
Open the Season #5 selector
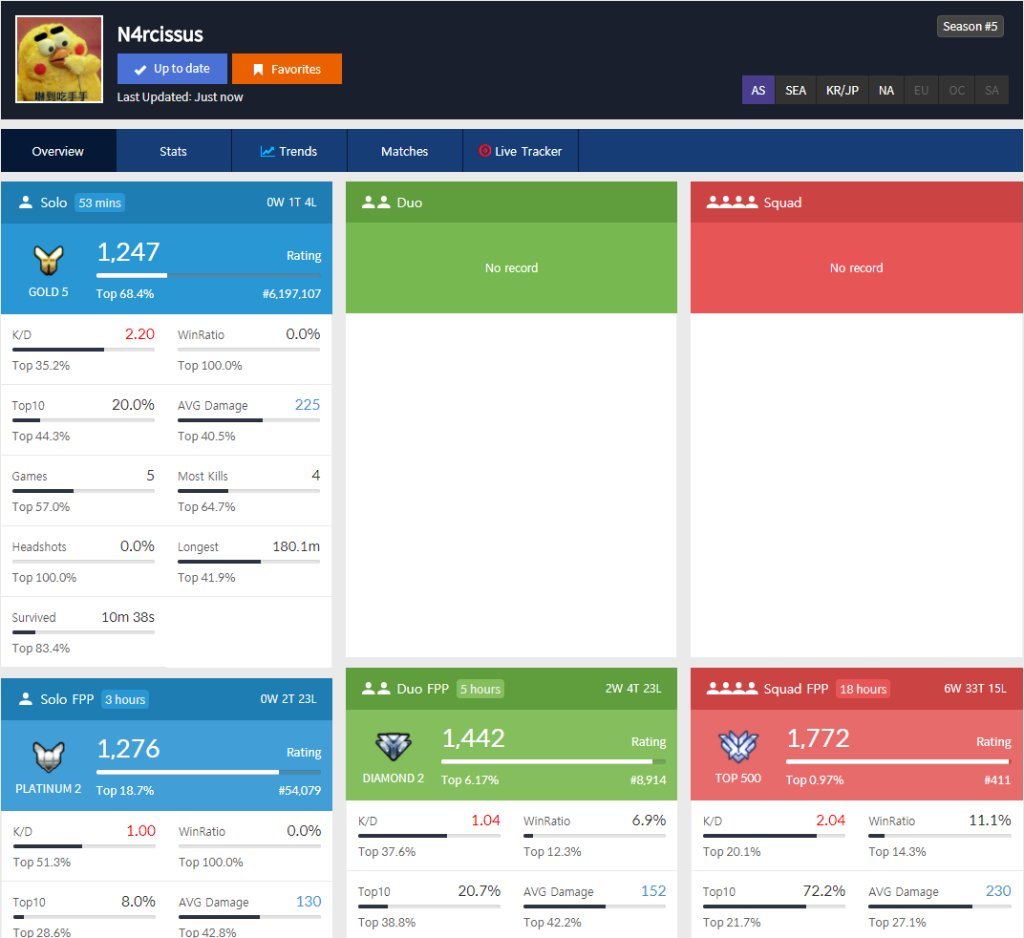(970, 27)
